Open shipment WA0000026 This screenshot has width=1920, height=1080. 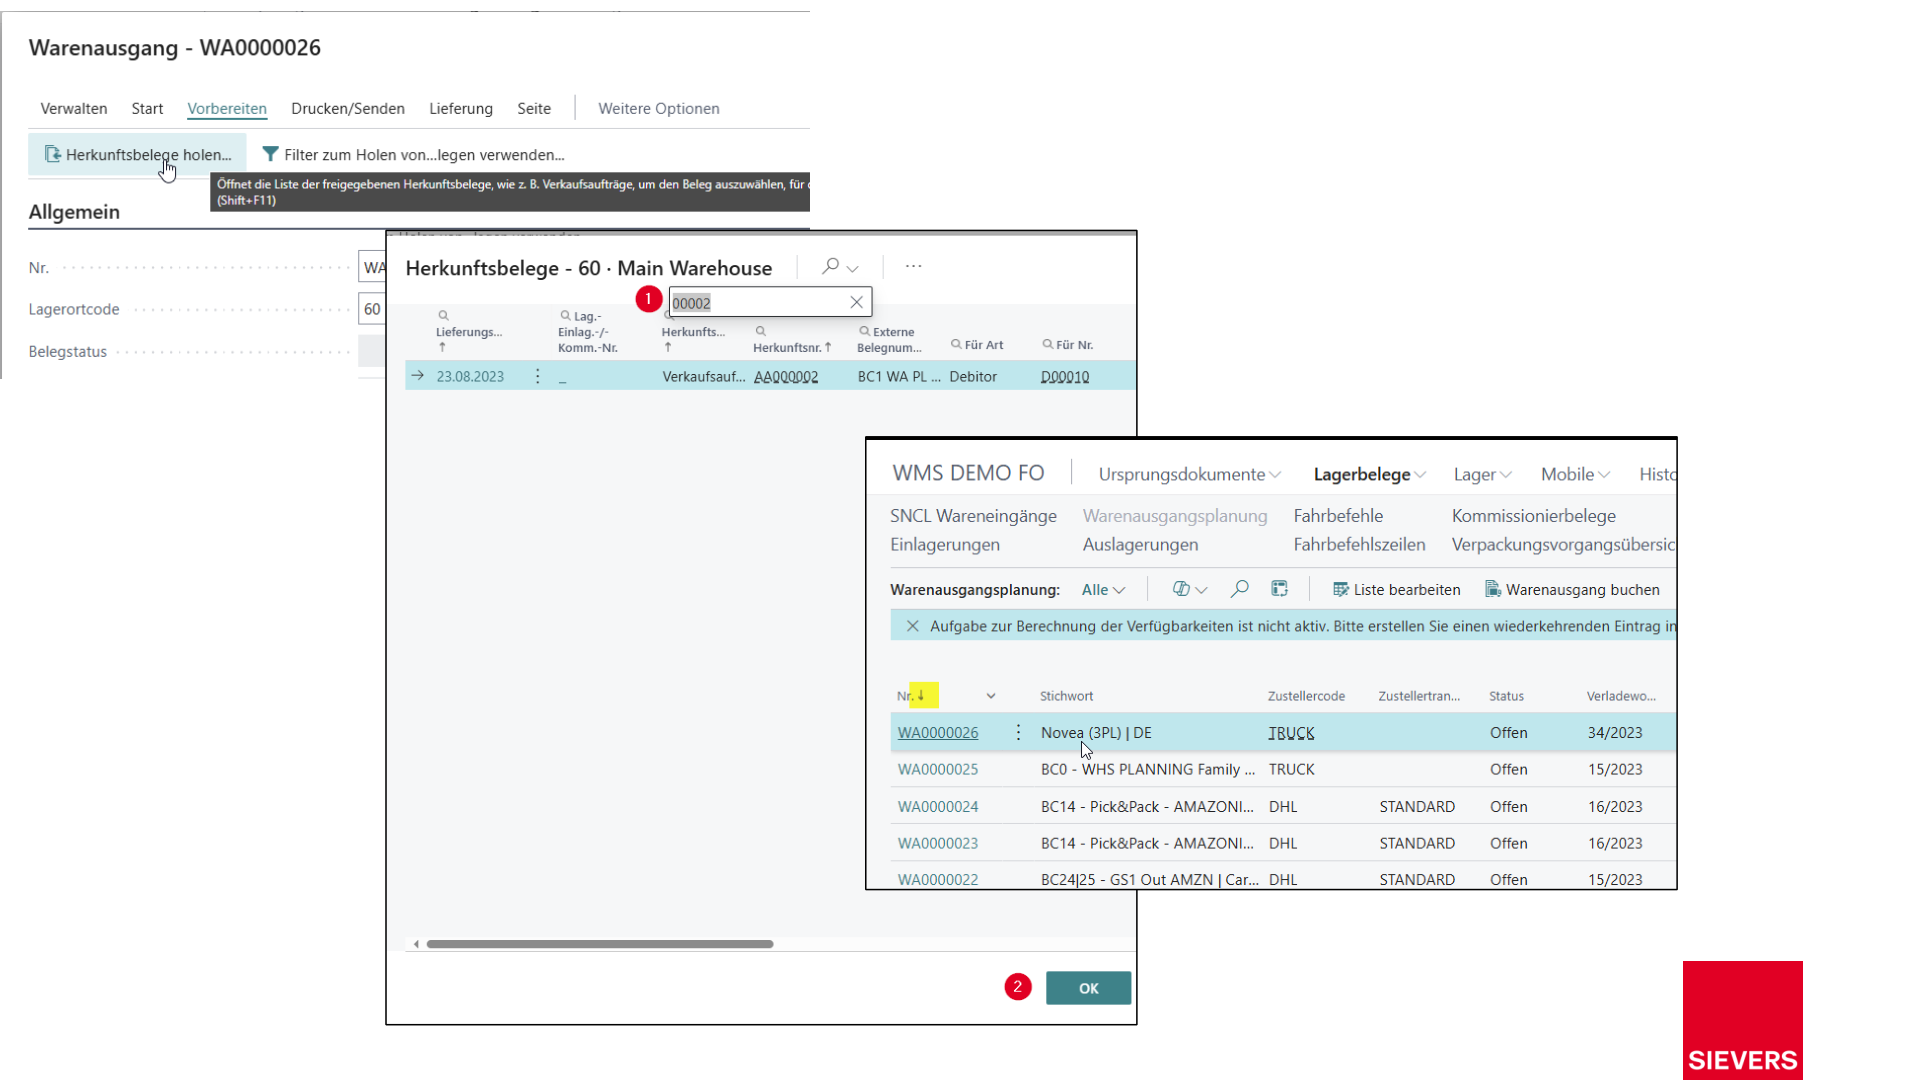point(938,733)
